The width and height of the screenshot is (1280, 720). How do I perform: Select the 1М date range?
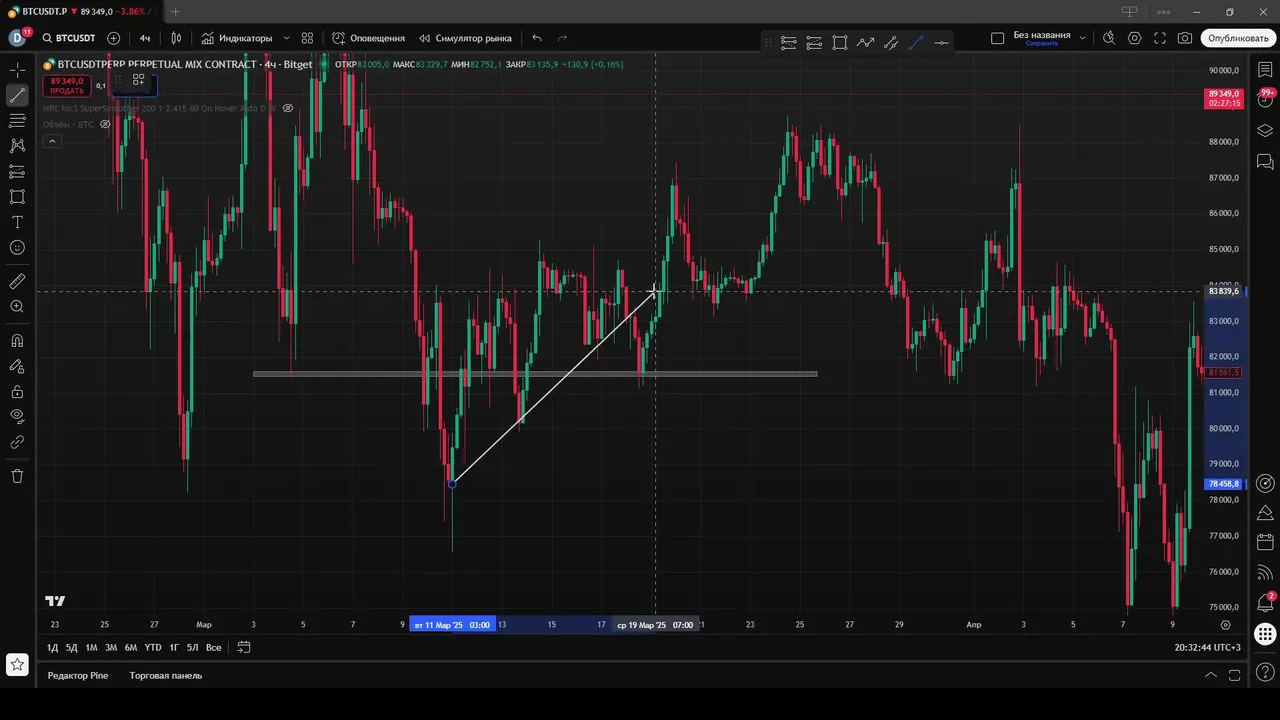(91, 647)
